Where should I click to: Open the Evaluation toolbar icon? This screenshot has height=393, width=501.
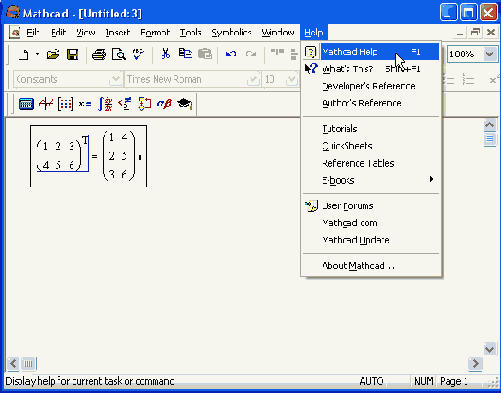(x=85, y=104)
